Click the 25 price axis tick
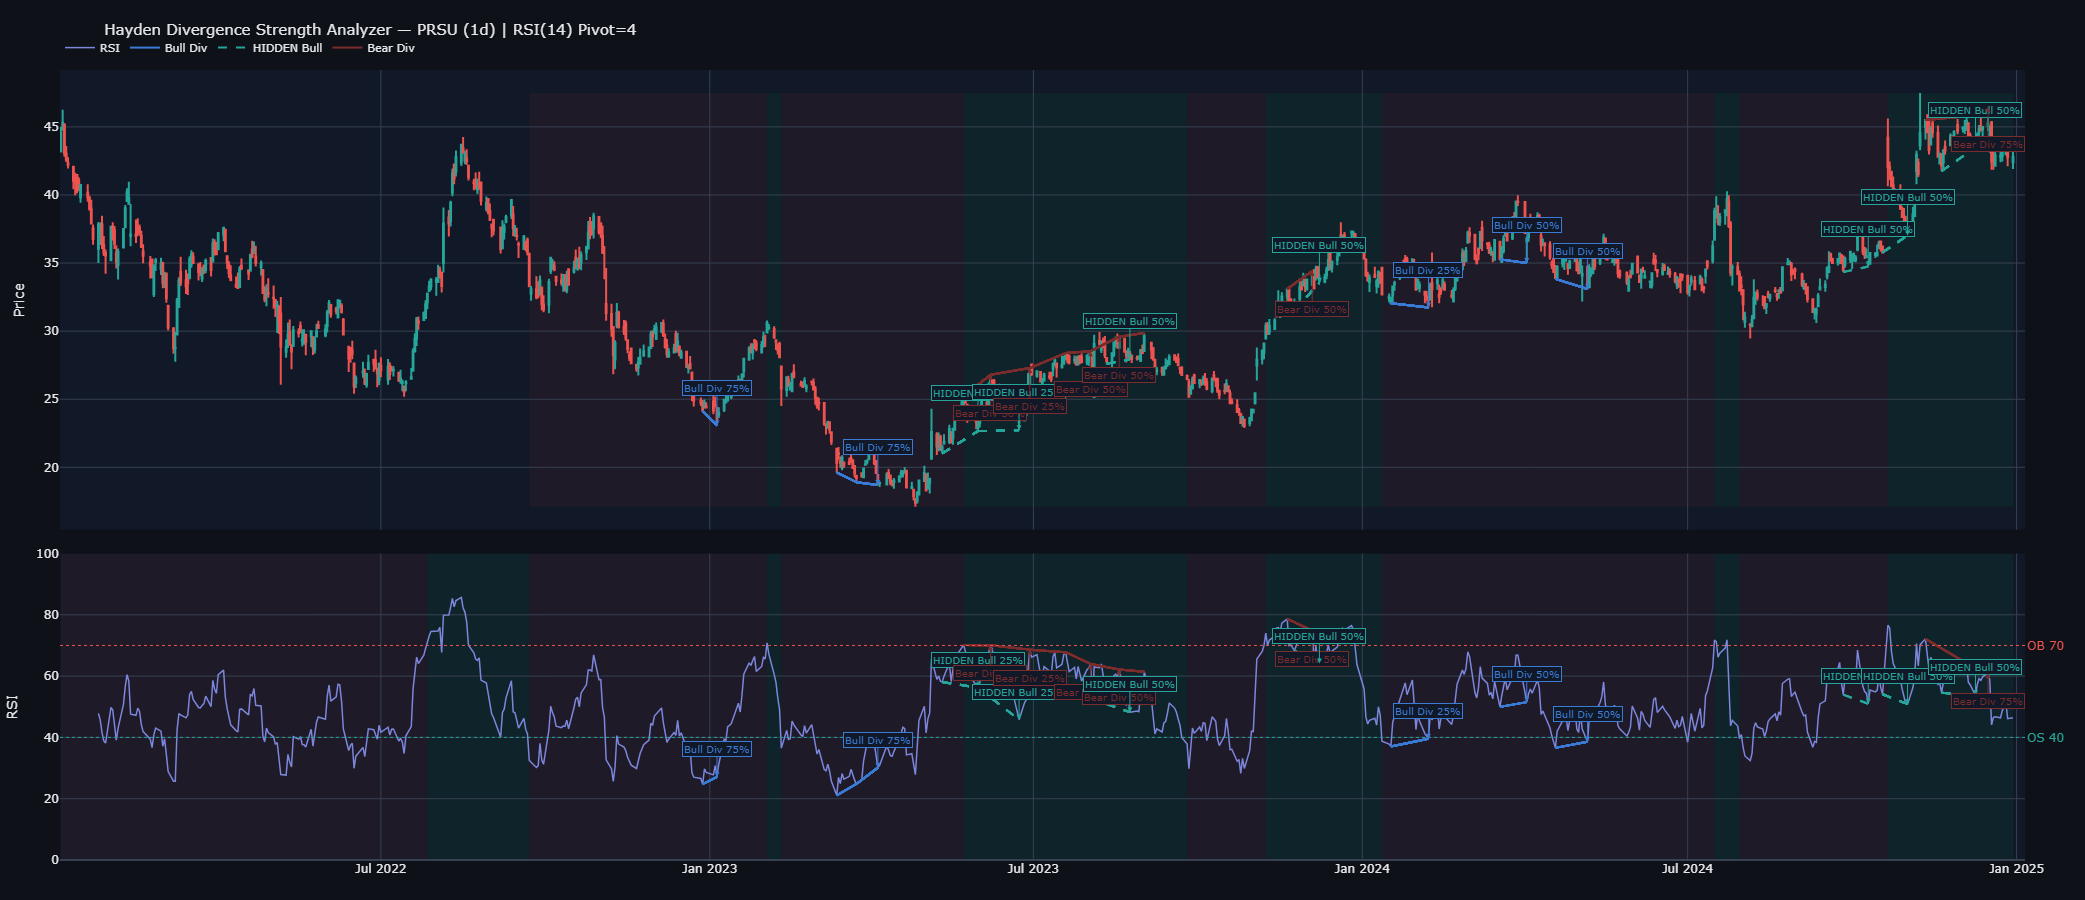The height and width of the screenshot is (900, 2085). click(x=50, y=399)
